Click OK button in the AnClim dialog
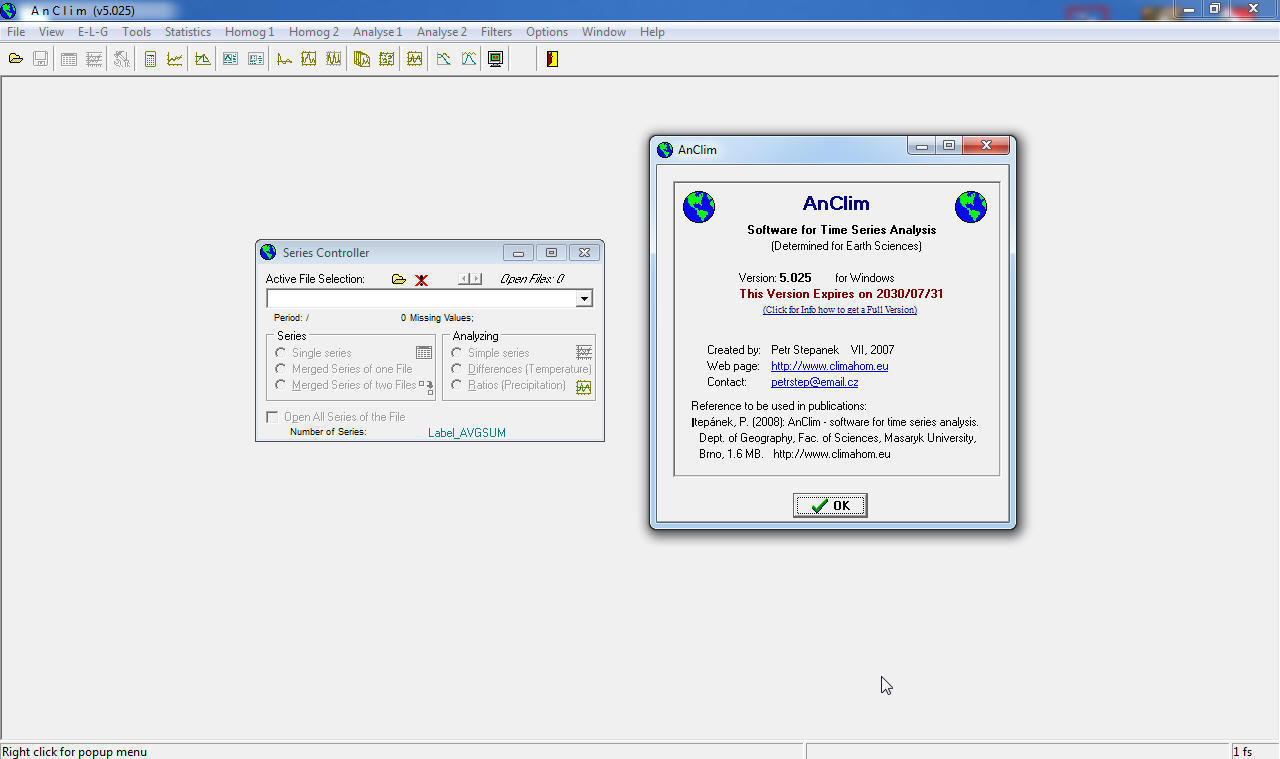 (x=830, y=505)
